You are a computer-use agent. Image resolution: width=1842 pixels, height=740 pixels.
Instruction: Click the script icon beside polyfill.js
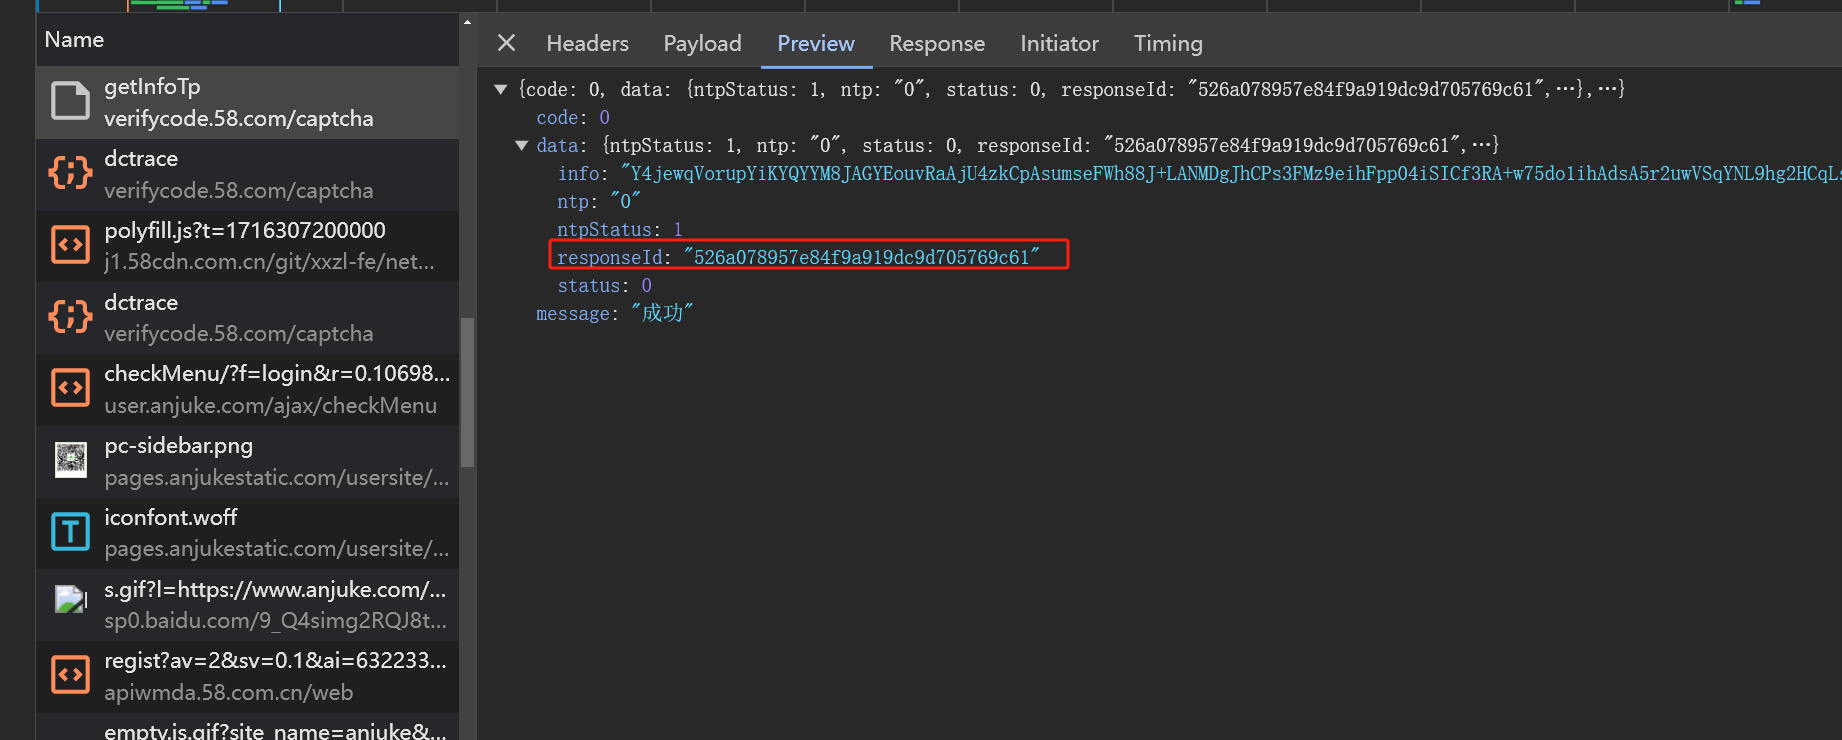tap(70, 245)
